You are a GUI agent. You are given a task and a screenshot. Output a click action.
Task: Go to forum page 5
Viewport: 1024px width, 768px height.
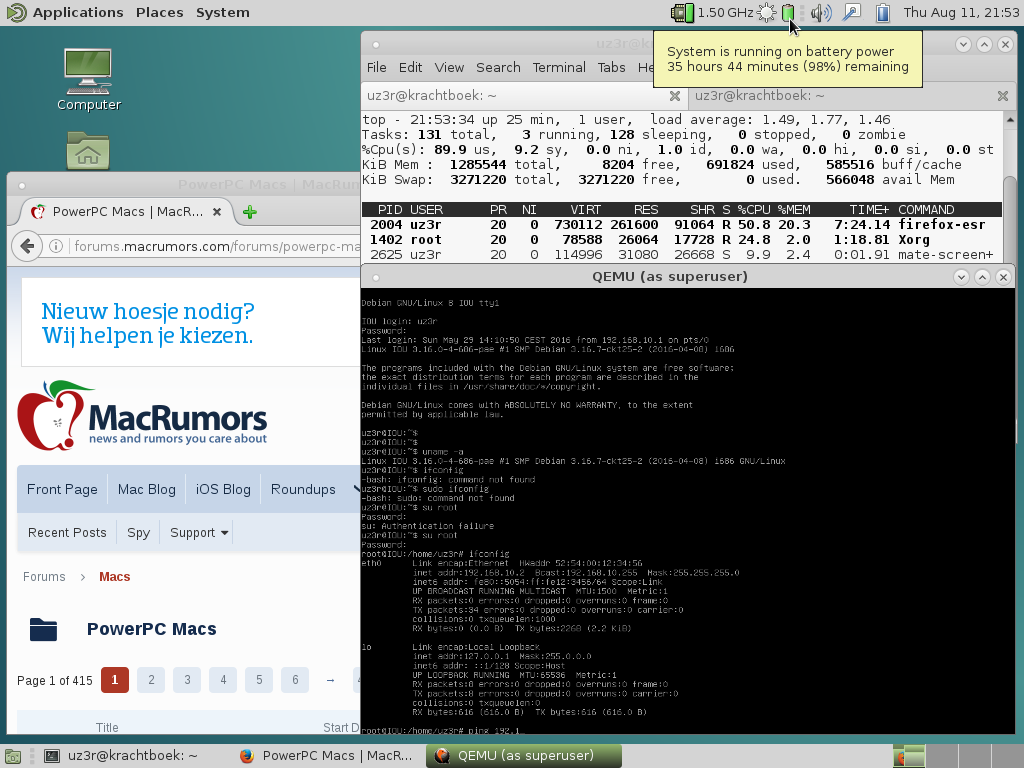pyautogui.click(x=259, y=680)
